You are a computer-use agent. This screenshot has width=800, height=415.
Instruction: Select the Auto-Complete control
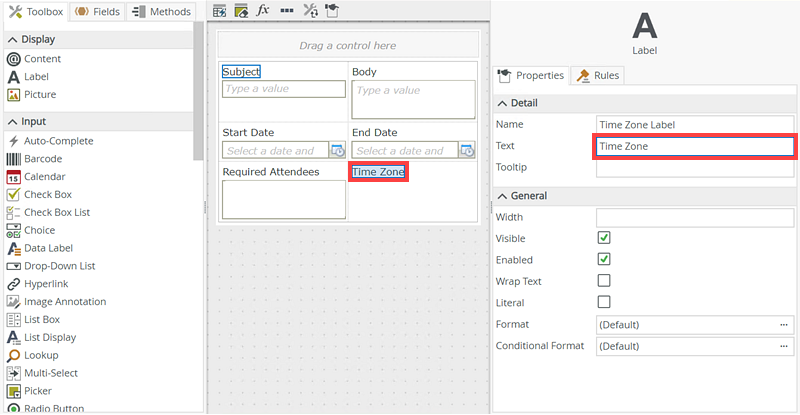(x=50, y=141)
